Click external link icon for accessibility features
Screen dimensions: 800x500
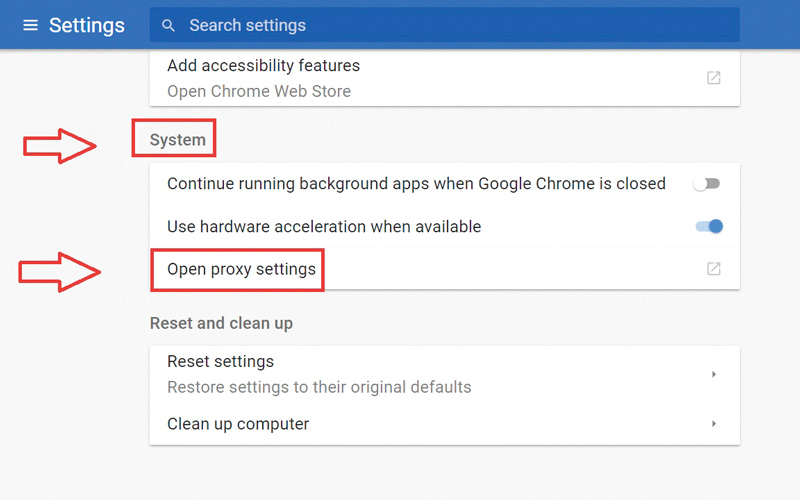coord(713,78)
